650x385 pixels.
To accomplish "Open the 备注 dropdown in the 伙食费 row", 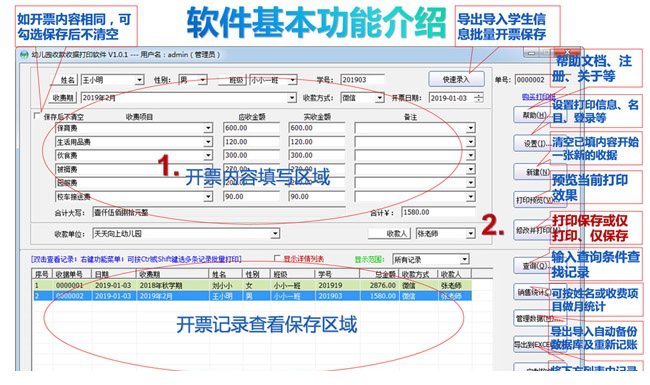I will click(x=471, y=155).
